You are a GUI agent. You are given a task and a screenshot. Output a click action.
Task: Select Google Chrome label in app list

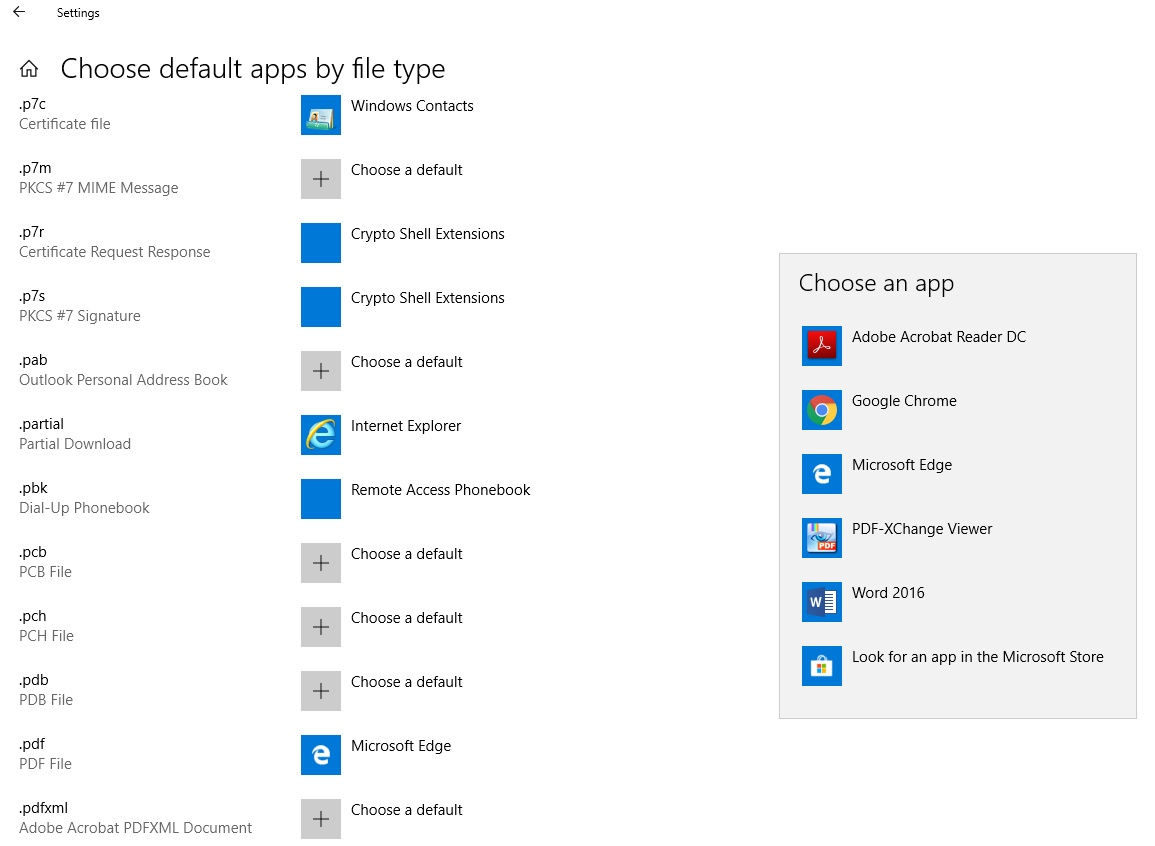click(x=904, y=401)
